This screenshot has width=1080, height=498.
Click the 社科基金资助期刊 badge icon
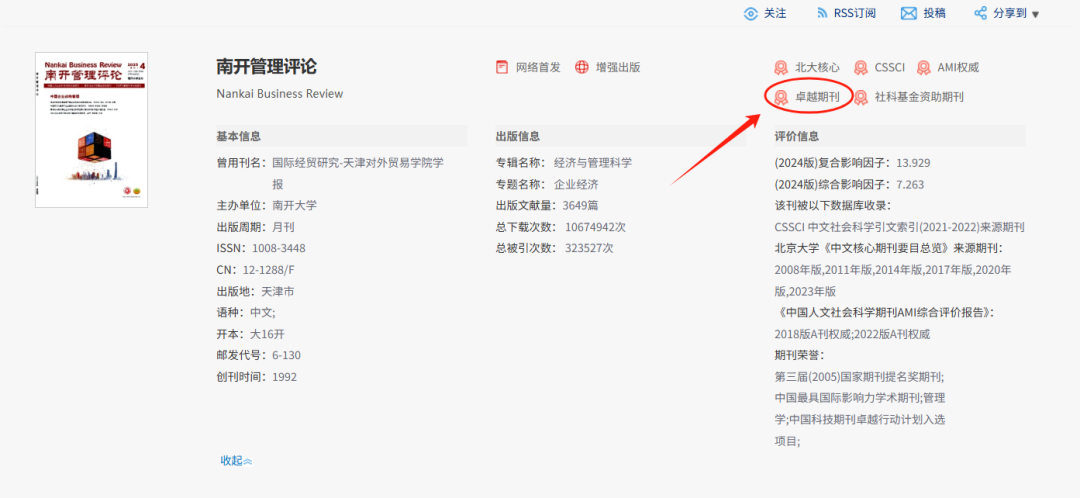pos(861,97)
